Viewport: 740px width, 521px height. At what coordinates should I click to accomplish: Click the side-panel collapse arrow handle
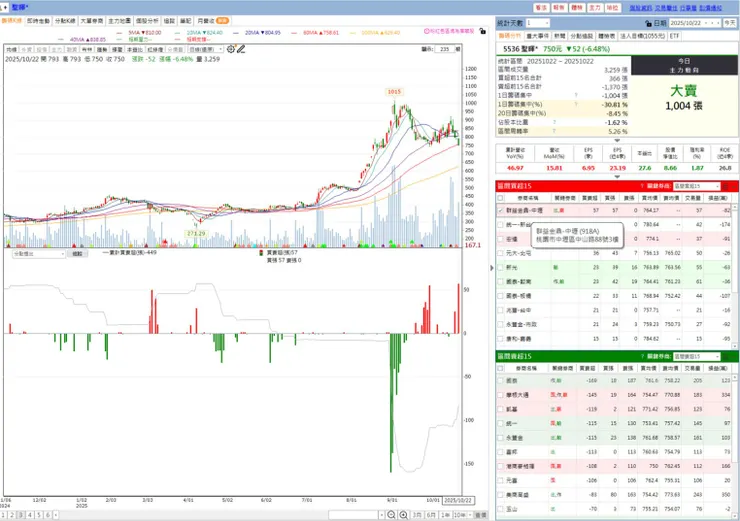[x=491, y=268]
